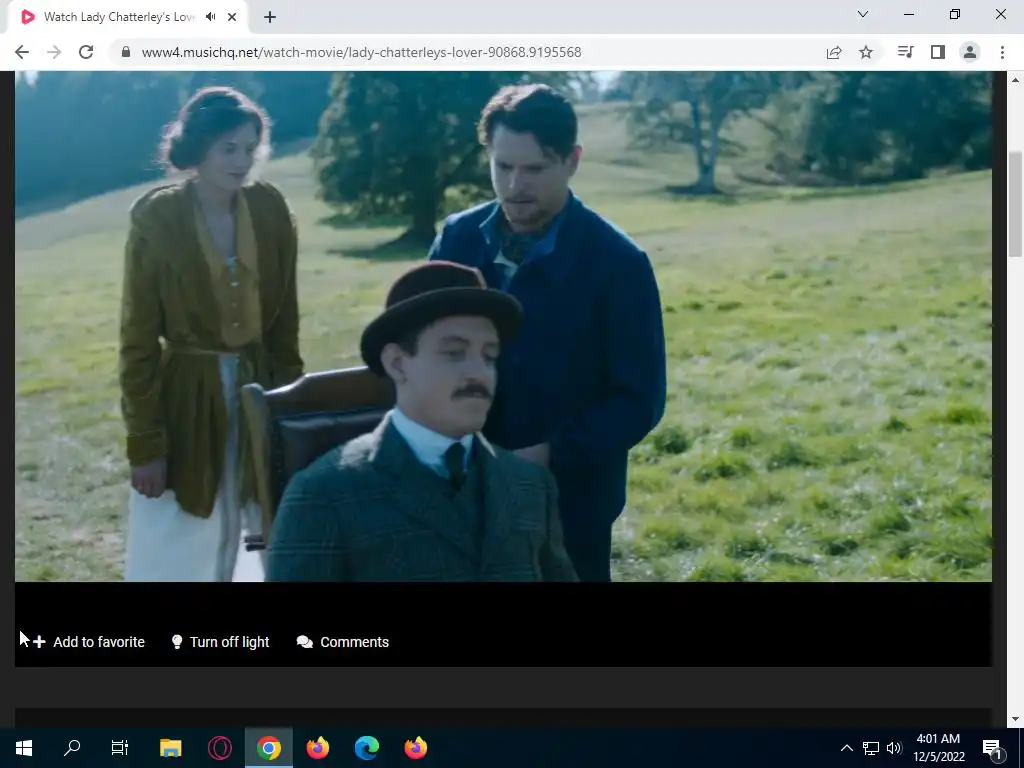Mute the tab via speaker icon

tap(210, 17)
